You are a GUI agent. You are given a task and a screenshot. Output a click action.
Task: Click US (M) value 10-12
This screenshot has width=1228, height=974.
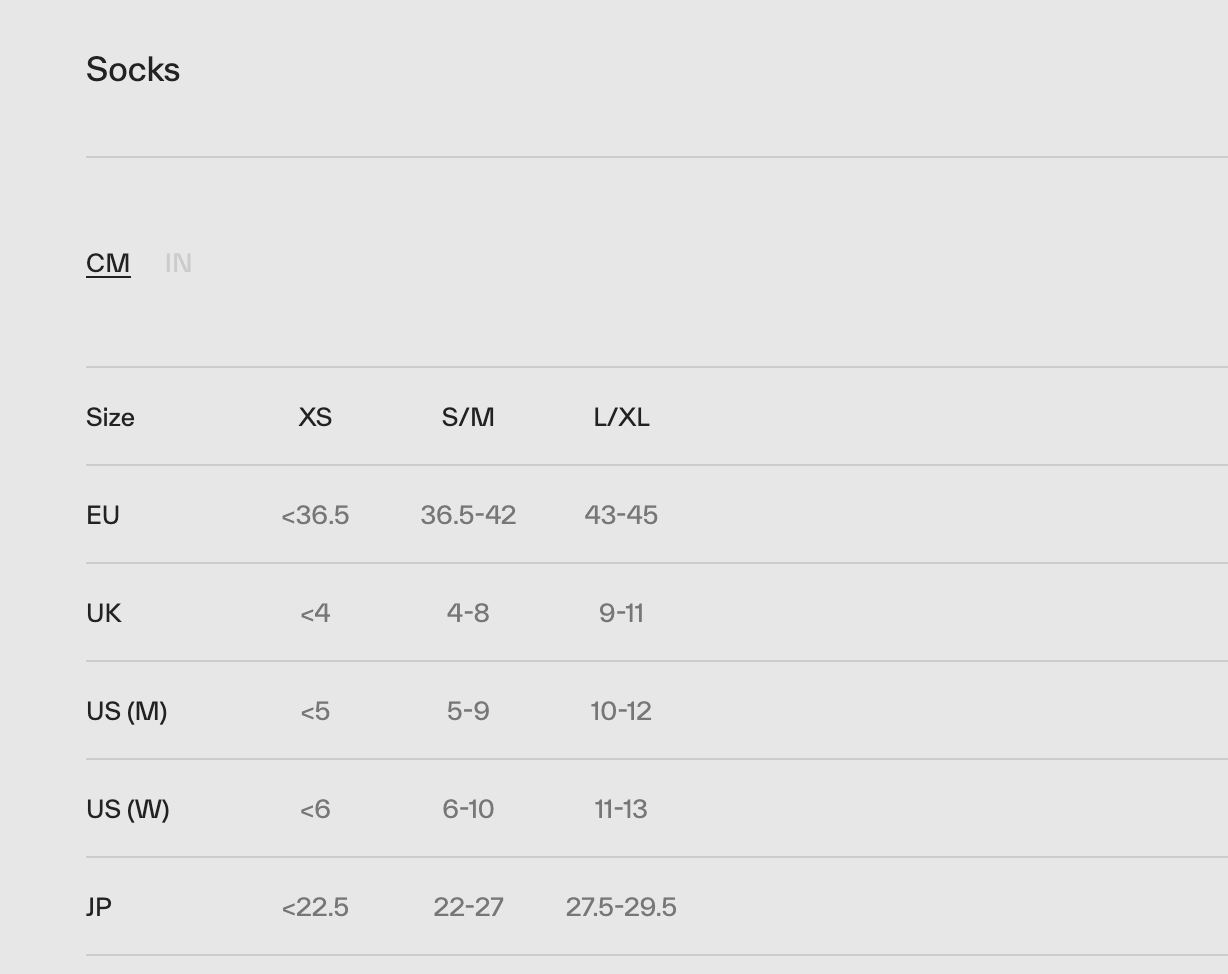point(621,711)
